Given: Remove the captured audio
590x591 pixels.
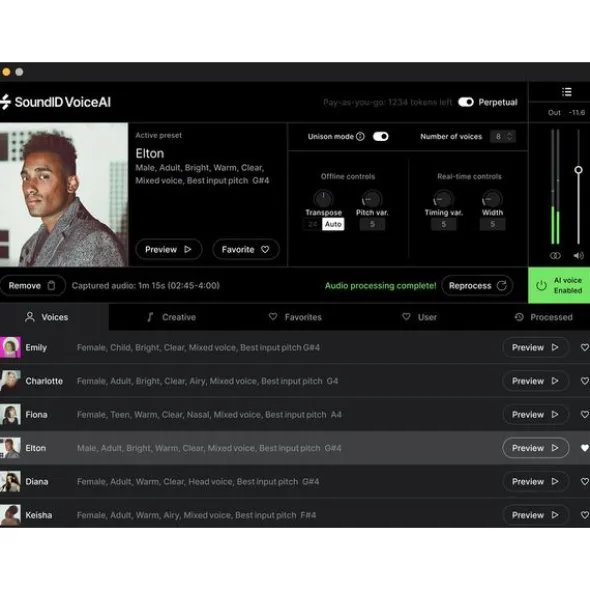Looking at the screenshot, I should tap(32, 285).
